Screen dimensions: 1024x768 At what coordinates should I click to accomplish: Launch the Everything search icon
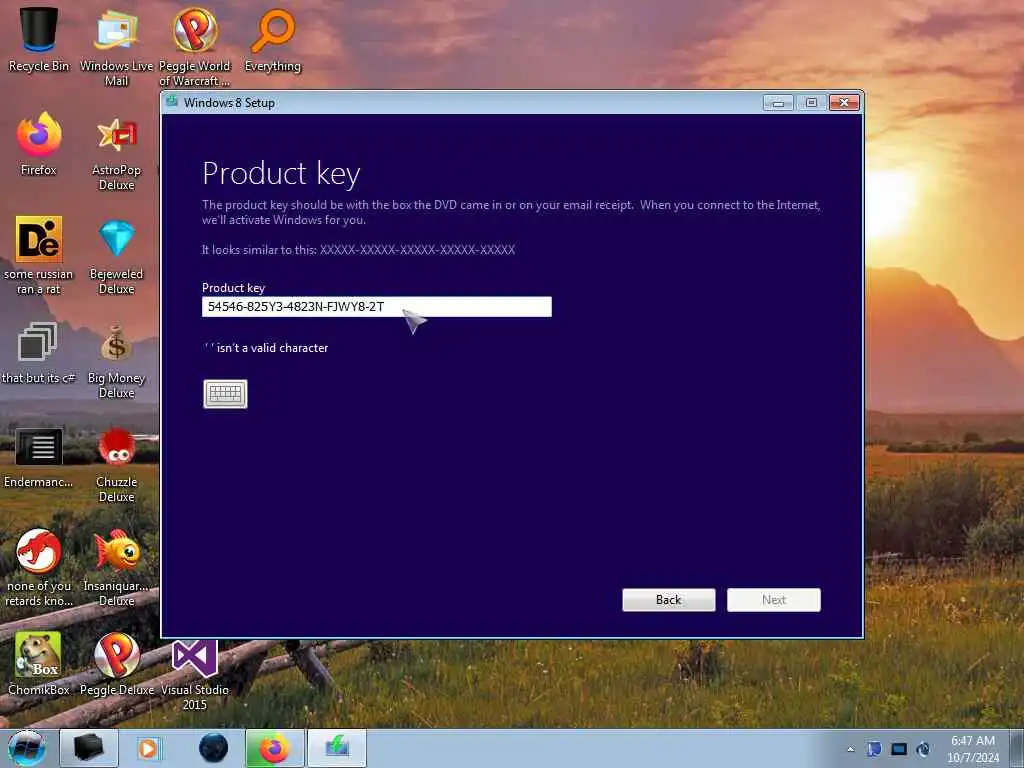tap(273, 40)
